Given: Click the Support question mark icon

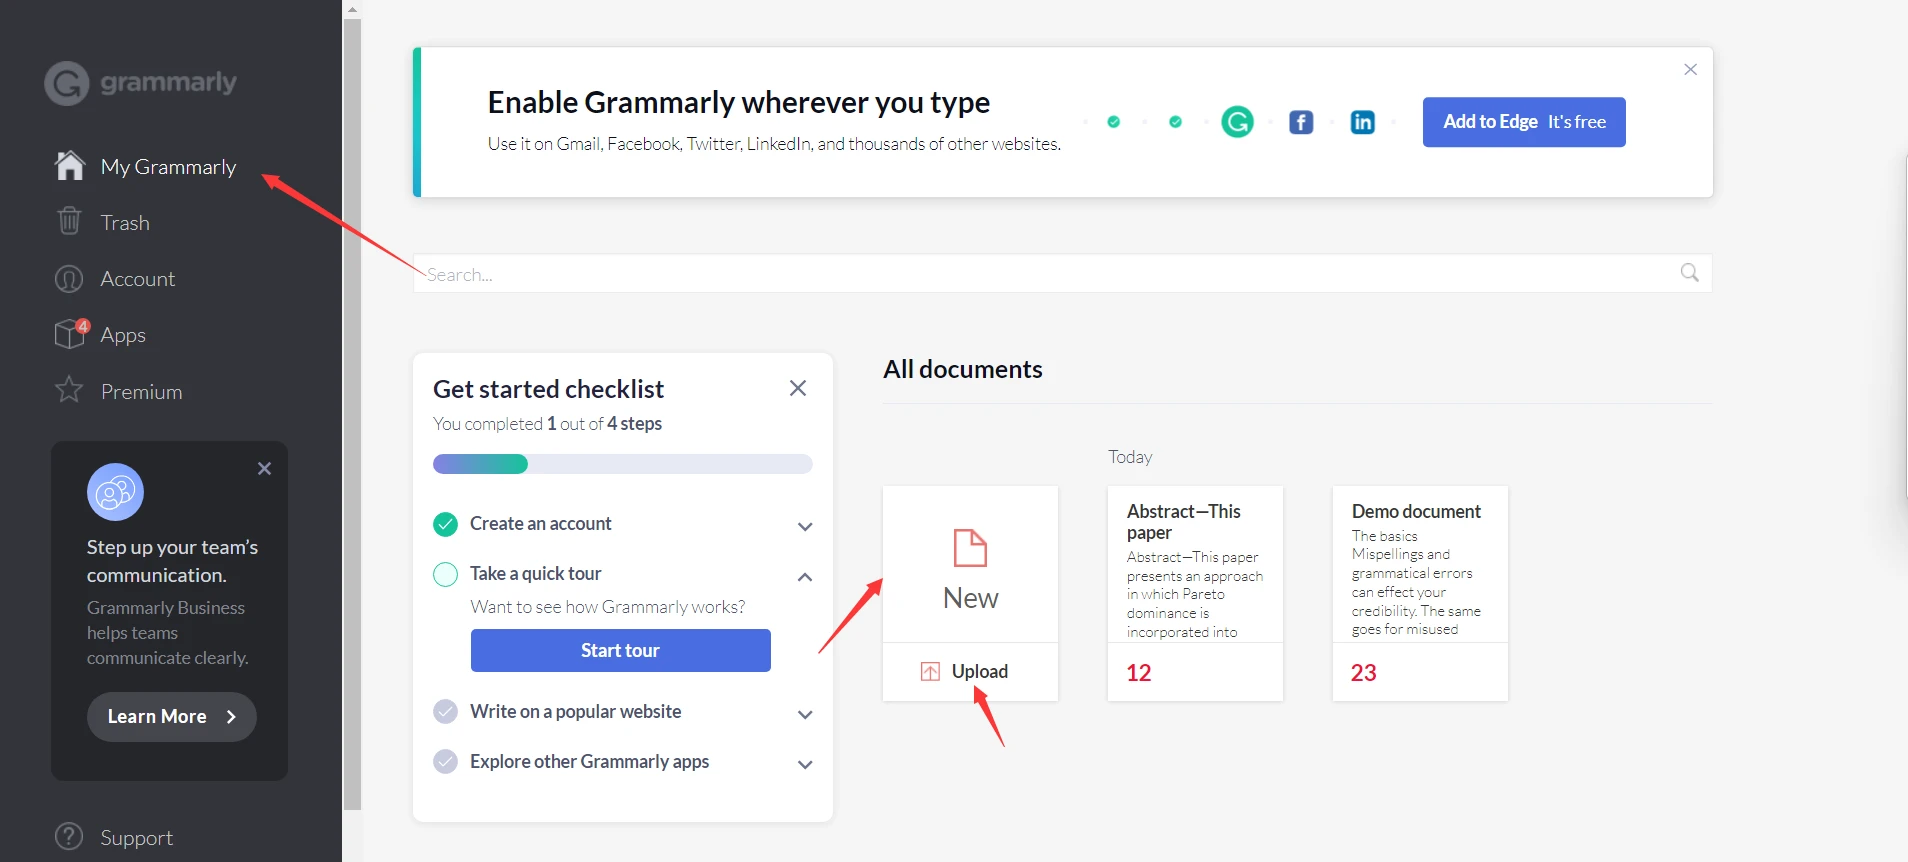Looking at the screenshot, I should coord(69,836).
